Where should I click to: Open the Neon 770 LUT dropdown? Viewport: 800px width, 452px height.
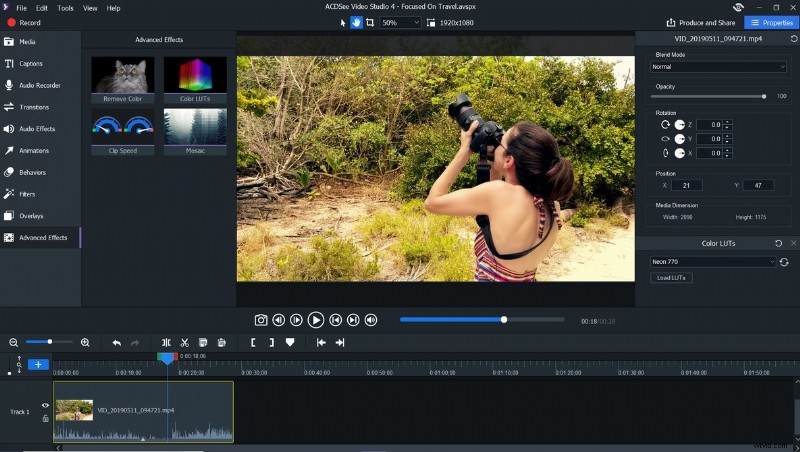tap(713, 262)
